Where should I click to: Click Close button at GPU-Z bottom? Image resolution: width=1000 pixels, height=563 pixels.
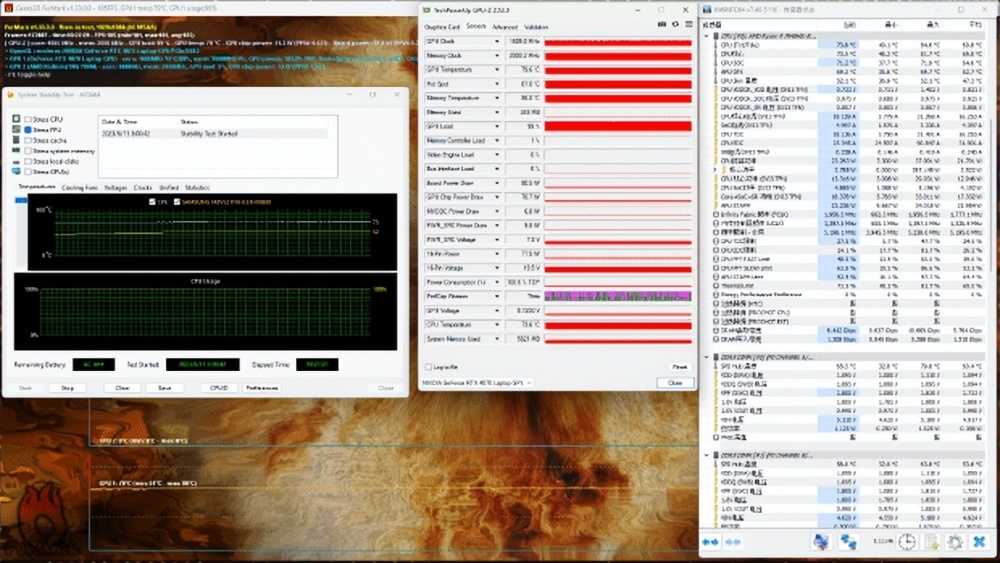[x=675, y=383]
